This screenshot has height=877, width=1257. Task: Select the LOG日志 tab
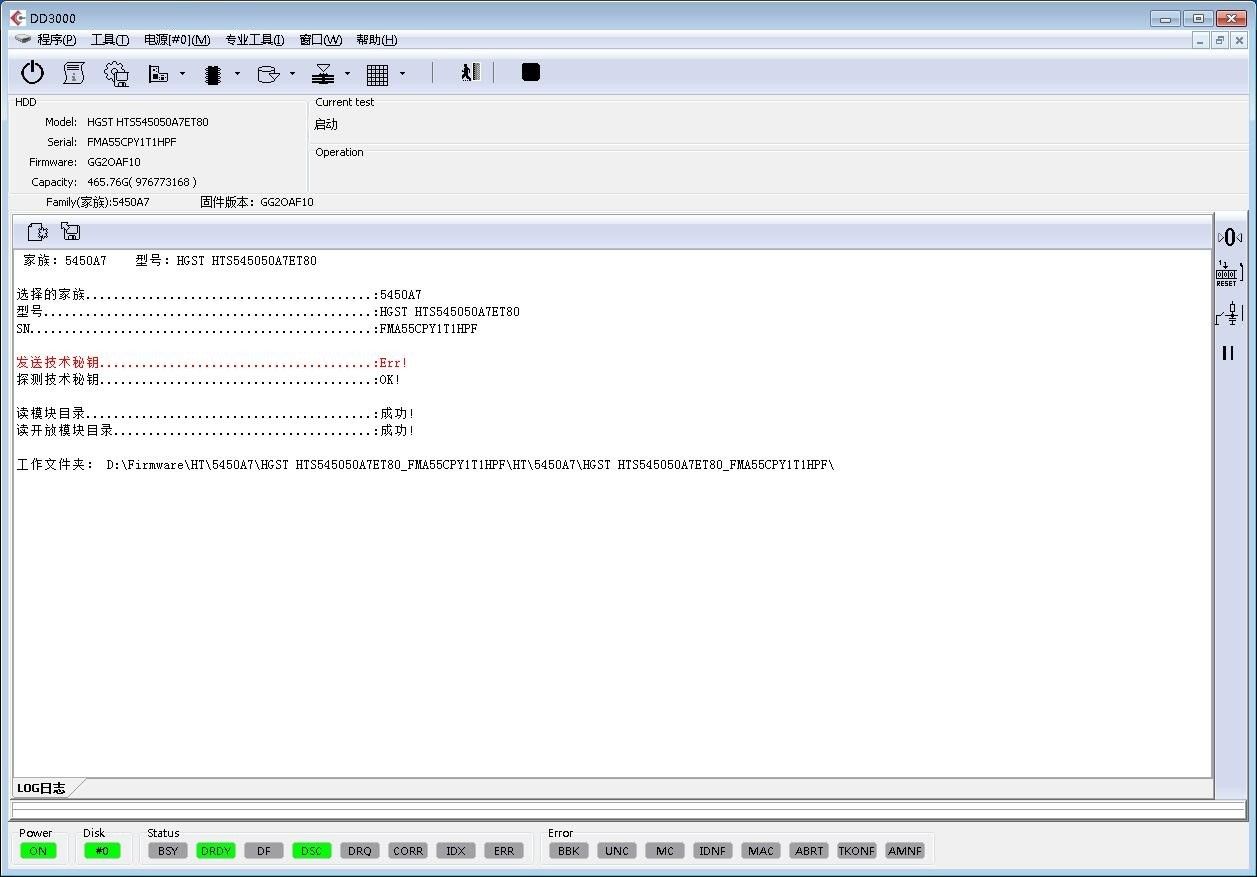coord(41,788)
